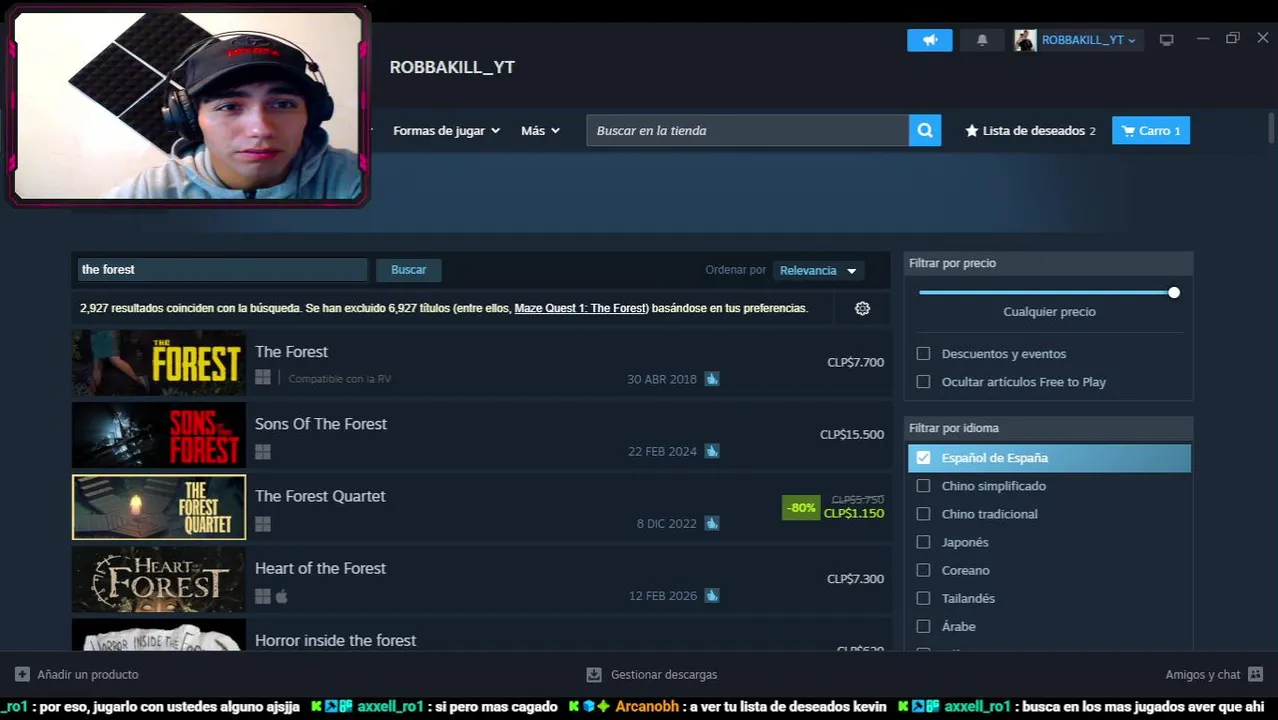1278x720 pixels.
Task: Click the downloads icon beside Gestionar descargas
Action: [594, 674]
